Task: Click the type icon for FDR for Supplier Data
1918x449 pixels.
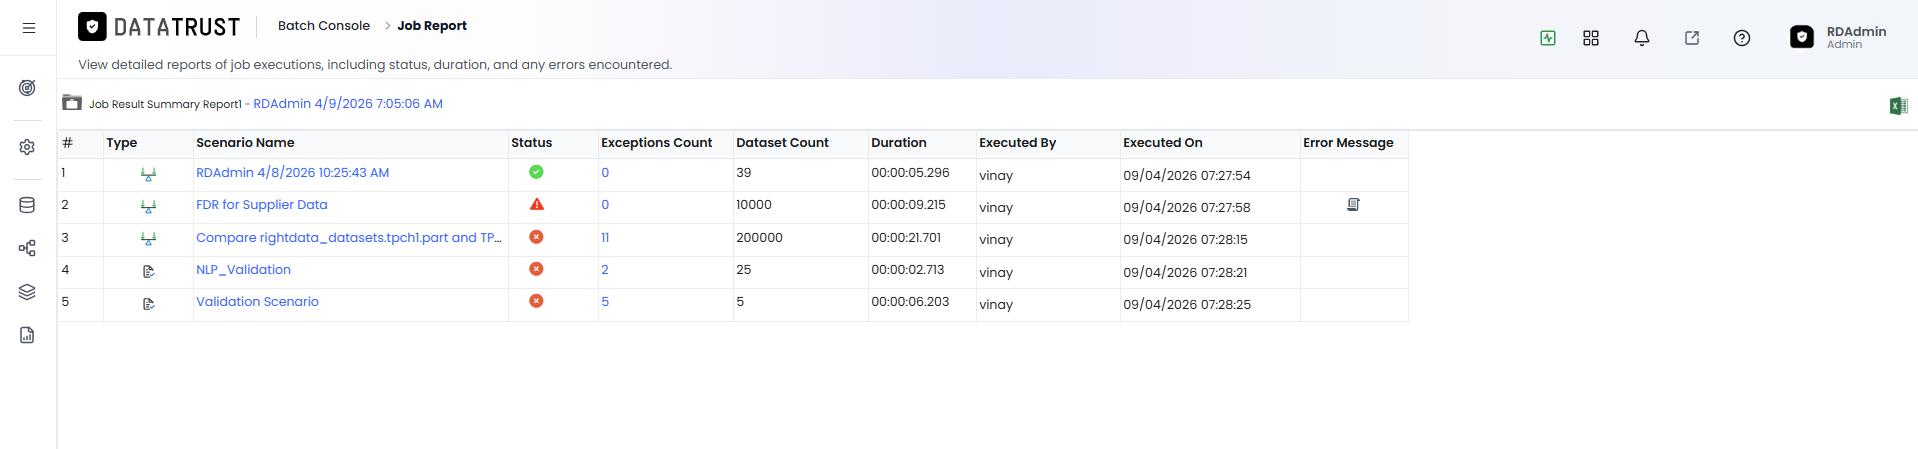Action: pyautogui.click(x=148, y=206)
